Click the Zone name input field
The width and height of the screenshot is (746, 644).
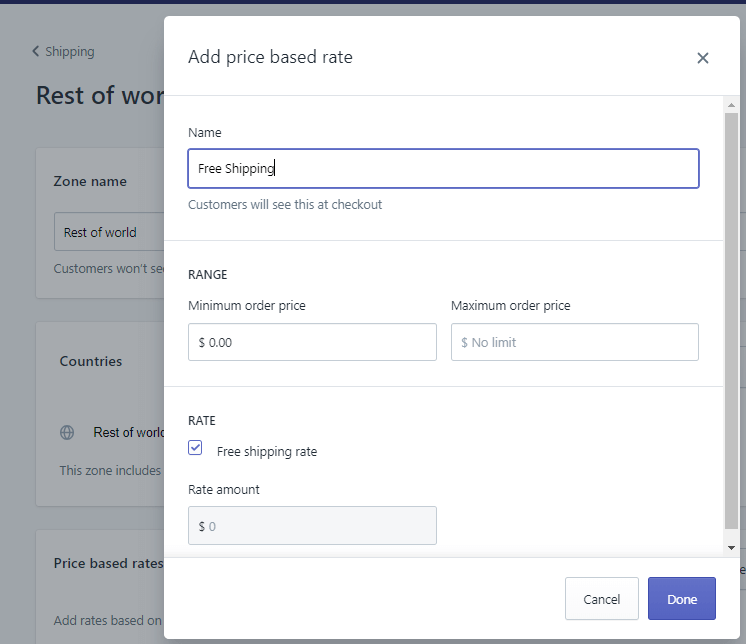[108, 232]
